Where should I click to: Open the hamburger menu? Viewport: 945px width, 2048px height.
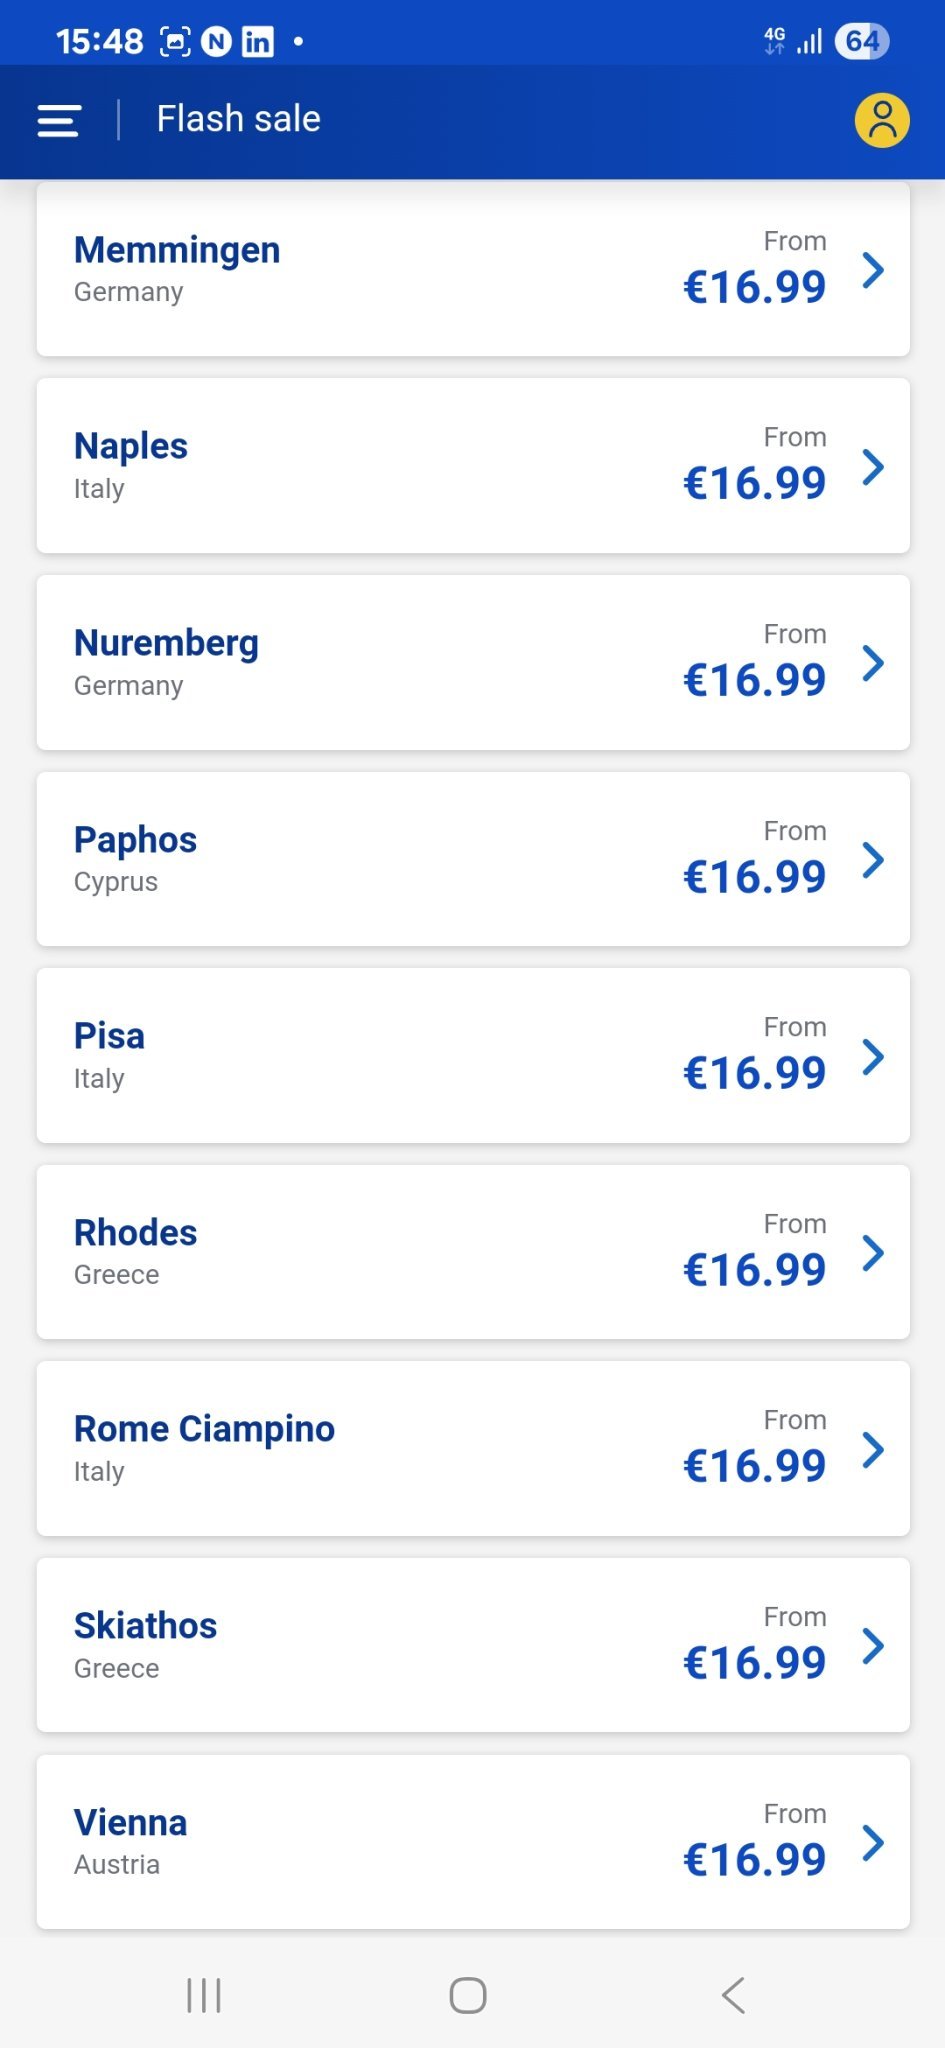click(x=59, y=121)
